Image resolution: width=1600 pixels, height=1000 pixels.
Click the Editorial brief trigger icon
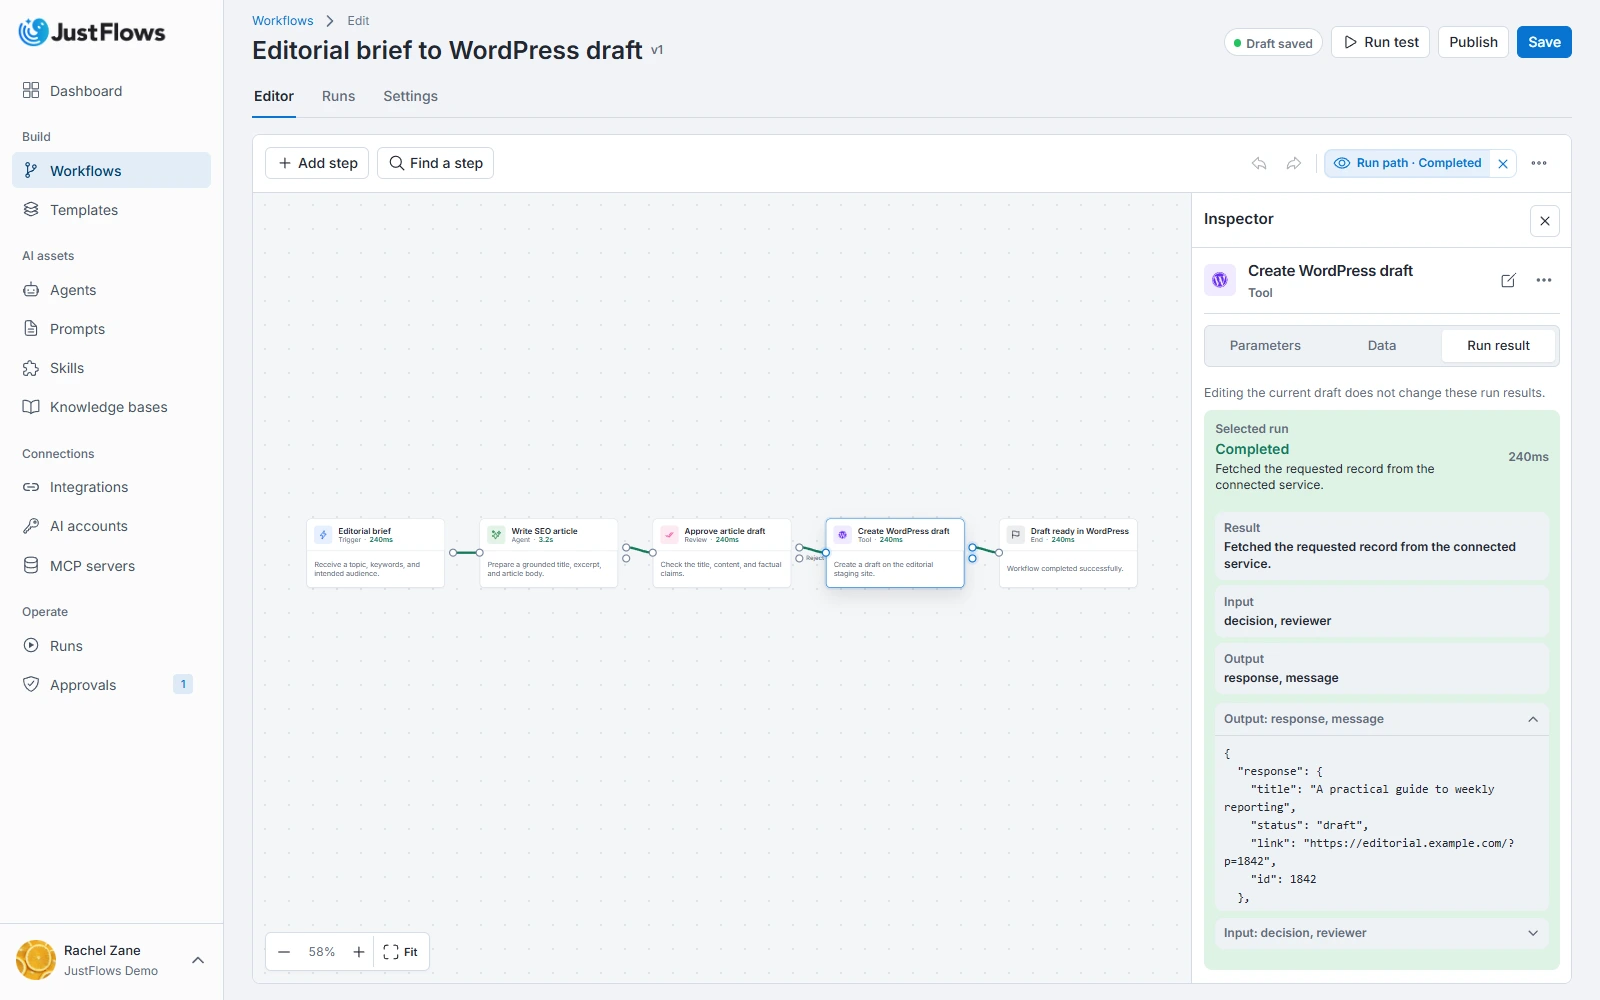coord(323,535)
